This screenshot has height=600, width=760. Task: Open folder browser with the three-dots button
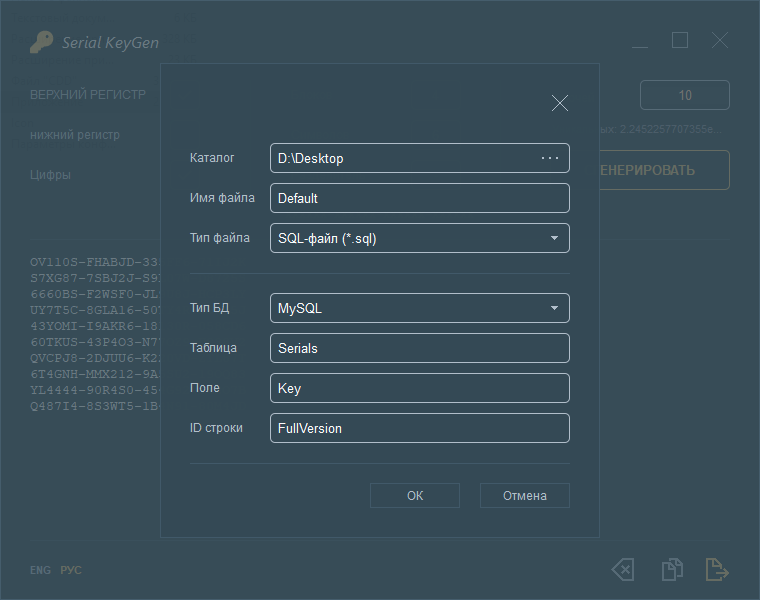tap(550, 158)
